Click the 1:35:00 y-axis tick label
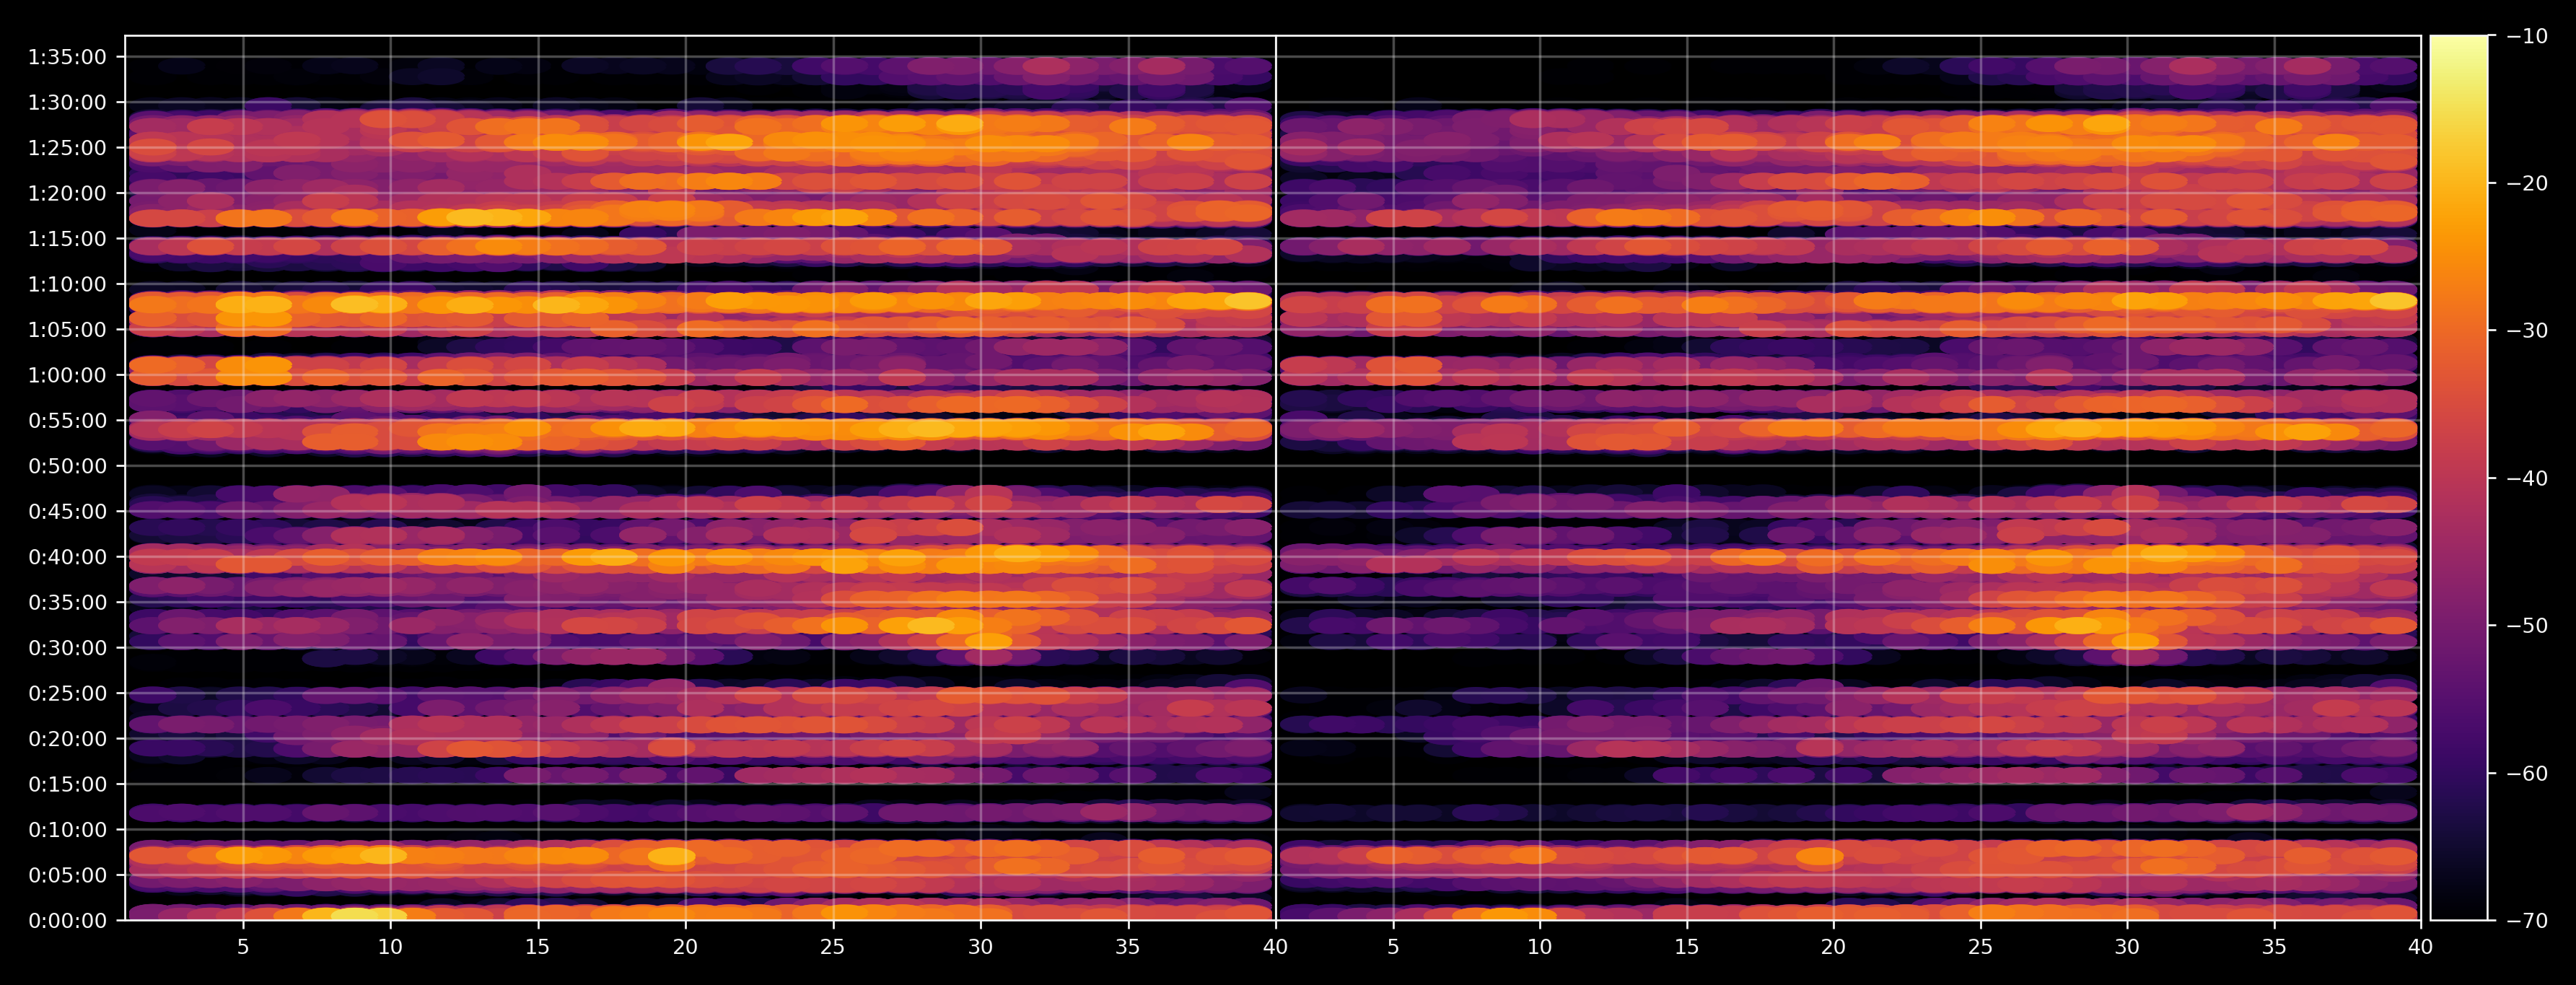The height and width of the screenshot is (985, 2576). [67, 57]
